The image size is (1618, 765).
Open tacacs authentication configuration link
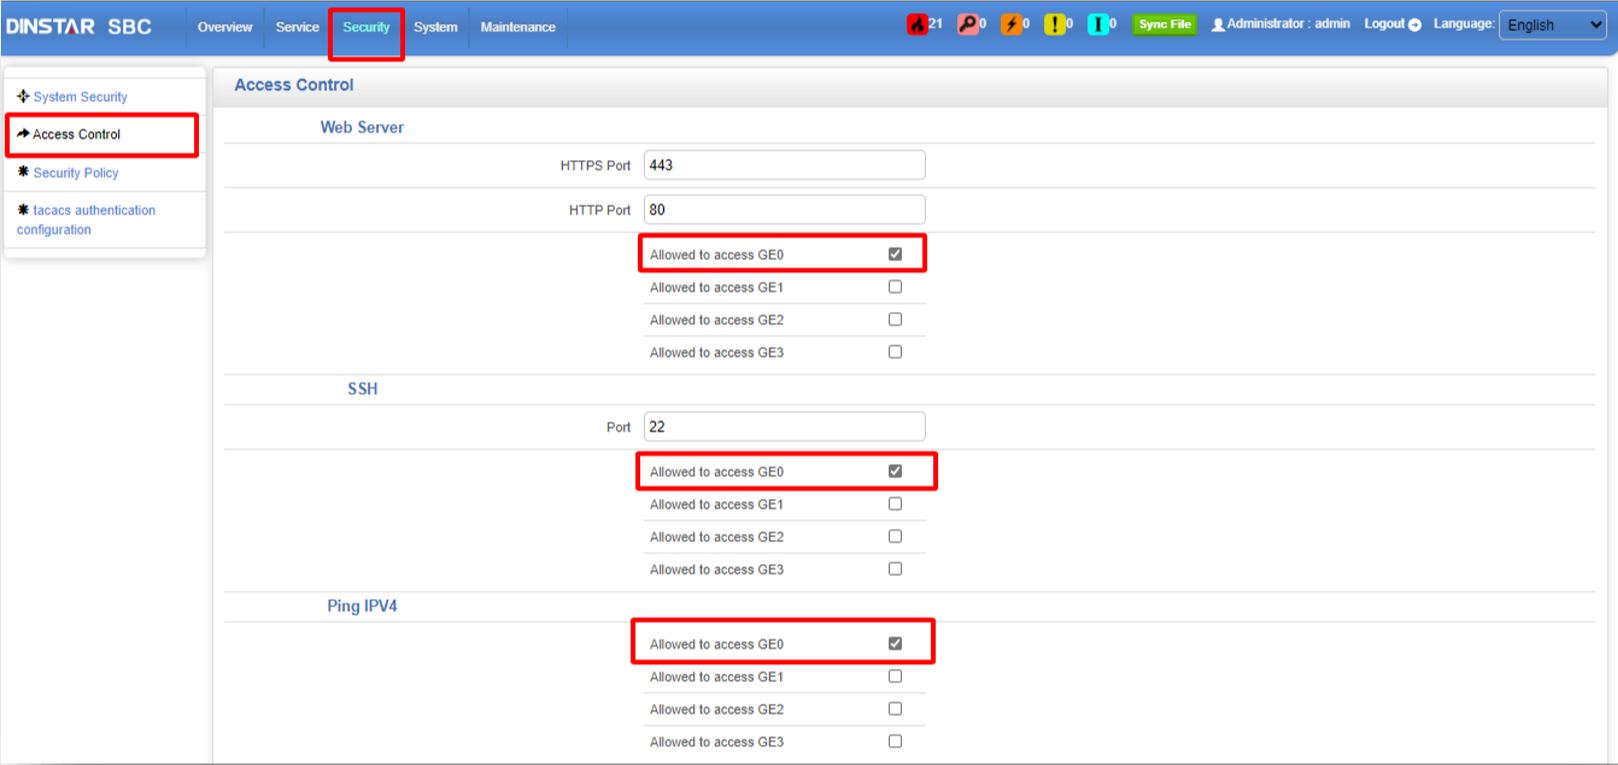click(94, 210)
